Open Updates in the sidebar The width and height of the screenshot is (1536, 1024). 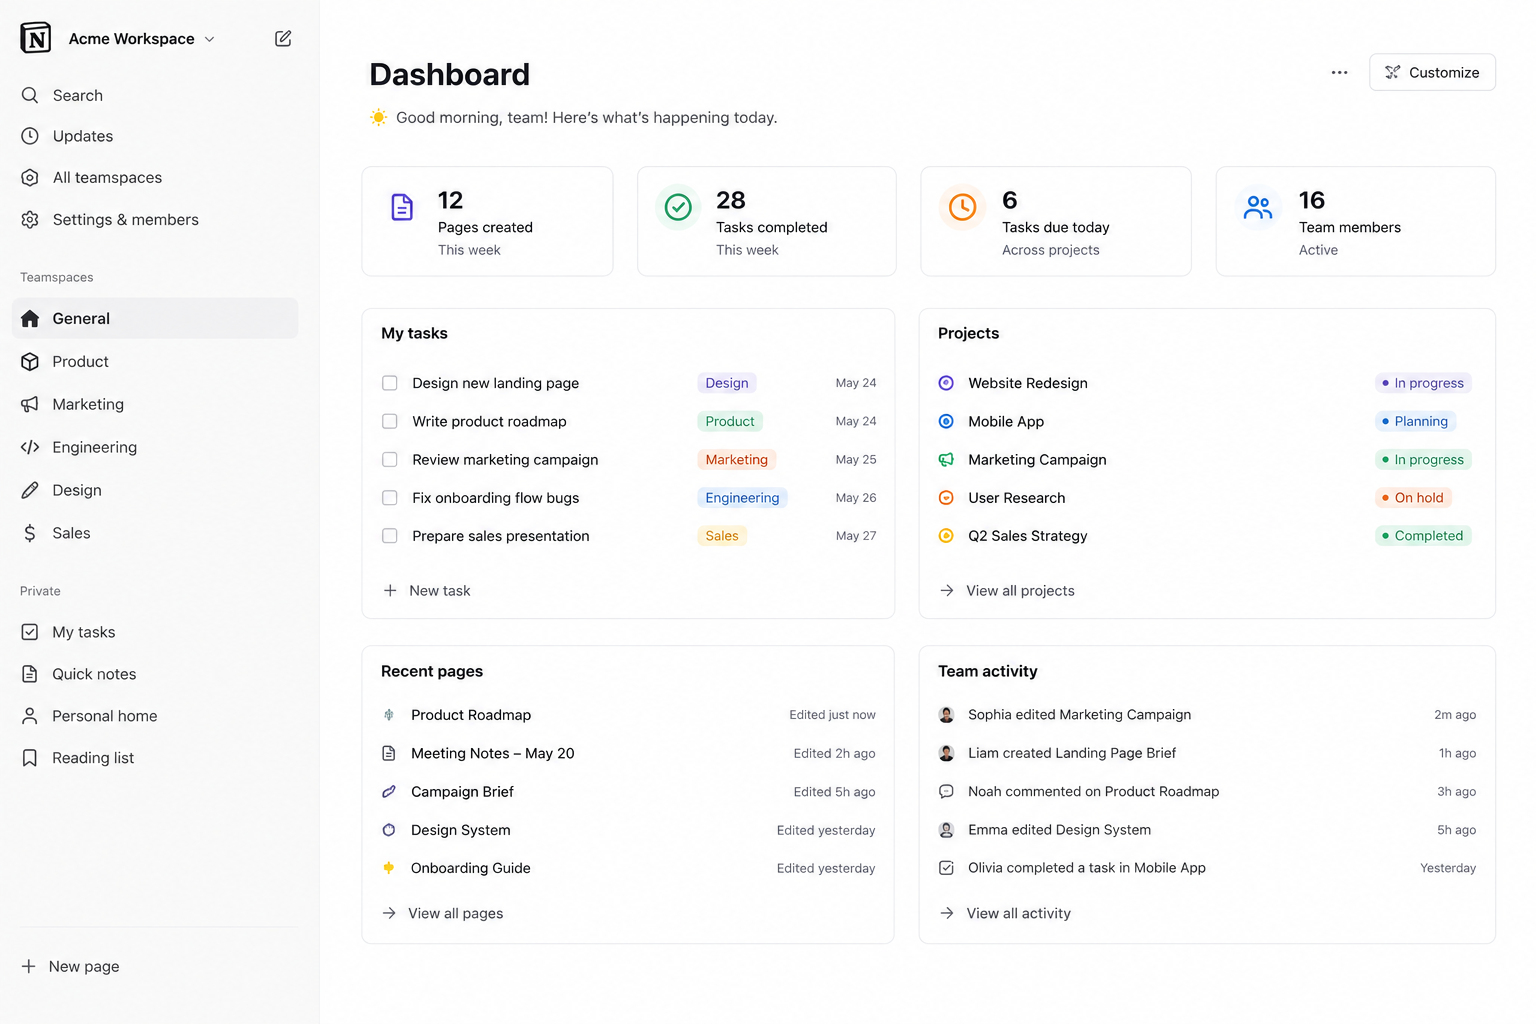(155, 136)
